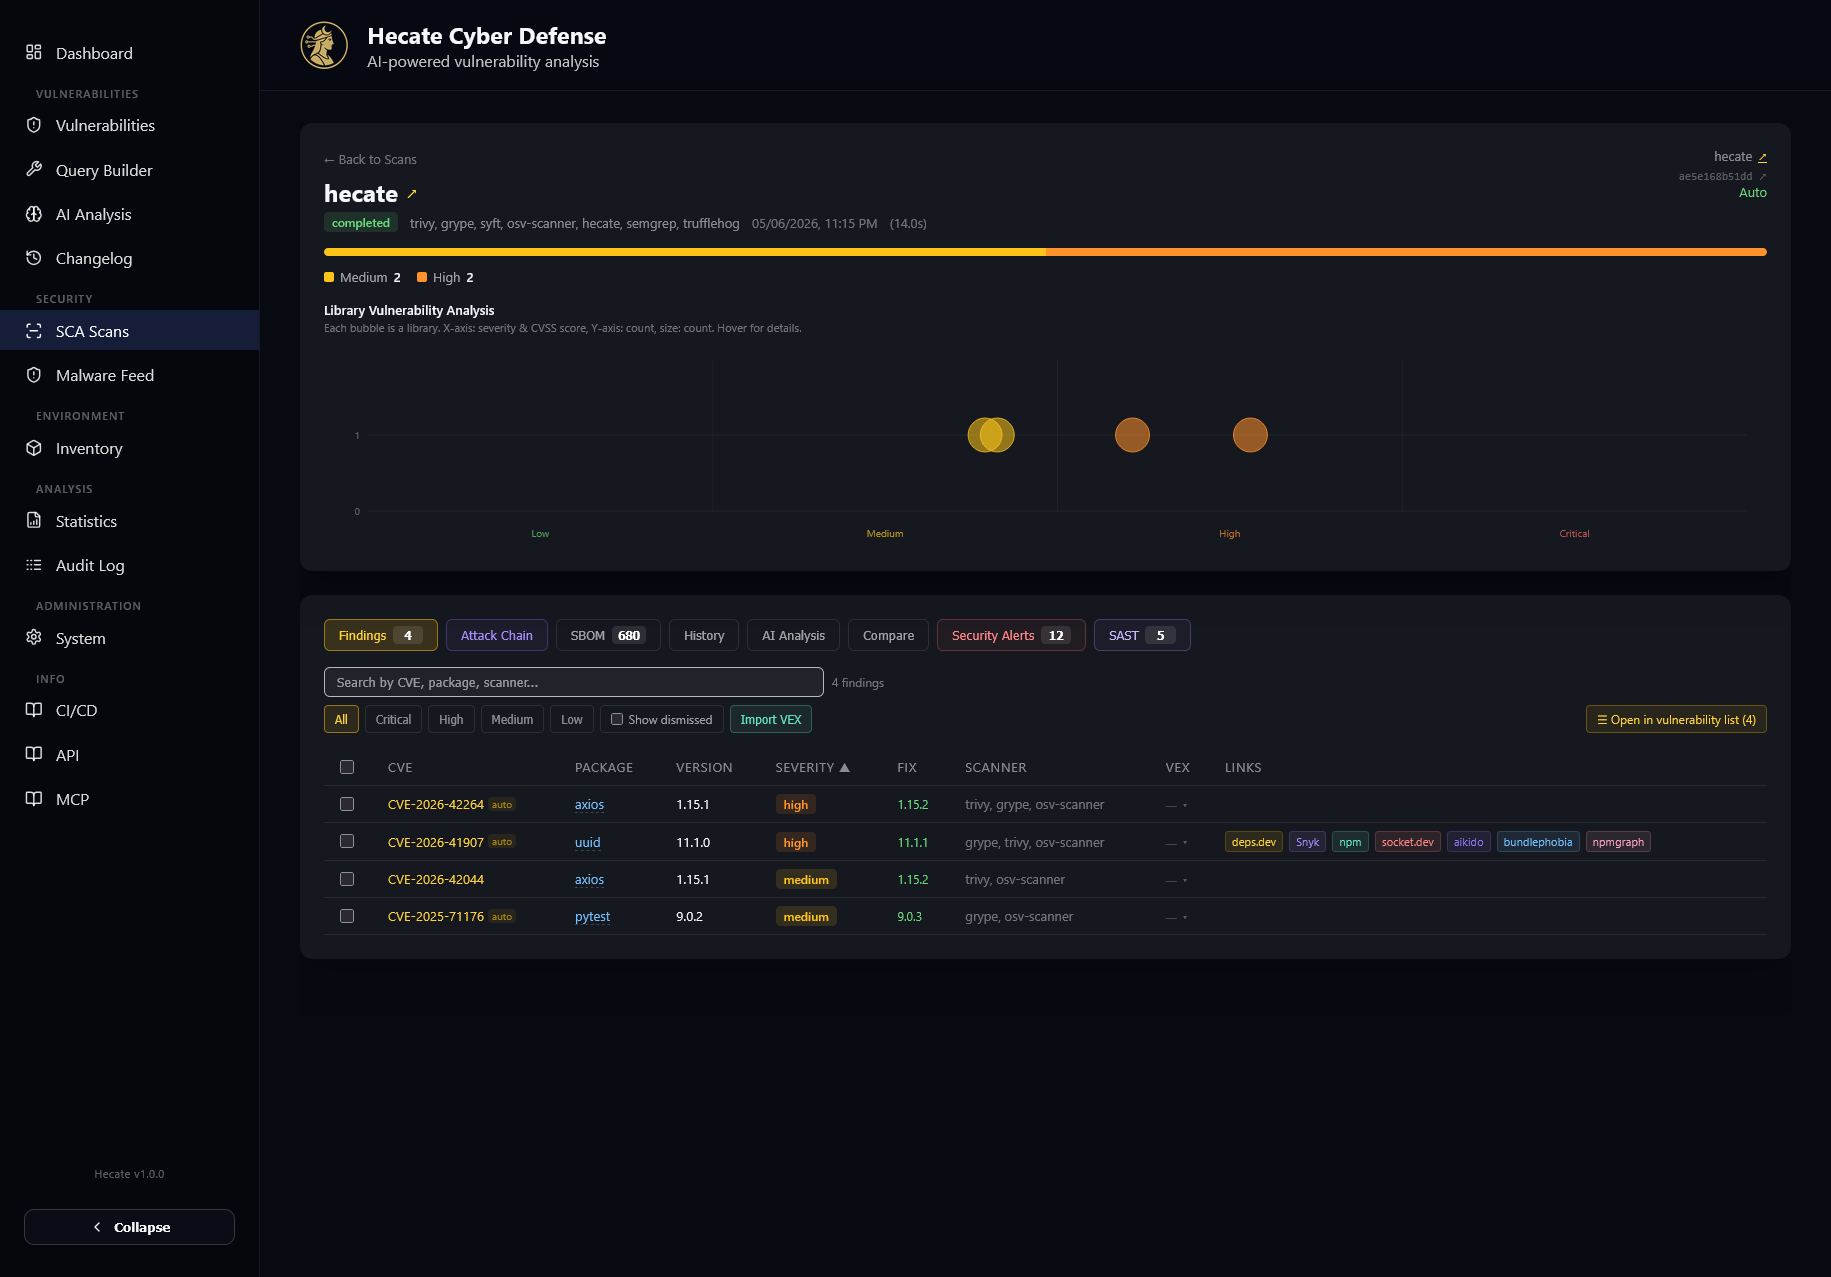Check the CVE-2026-42044 row checkbox
This screenshot has height=1277, width=1831.
coord(347,879)
